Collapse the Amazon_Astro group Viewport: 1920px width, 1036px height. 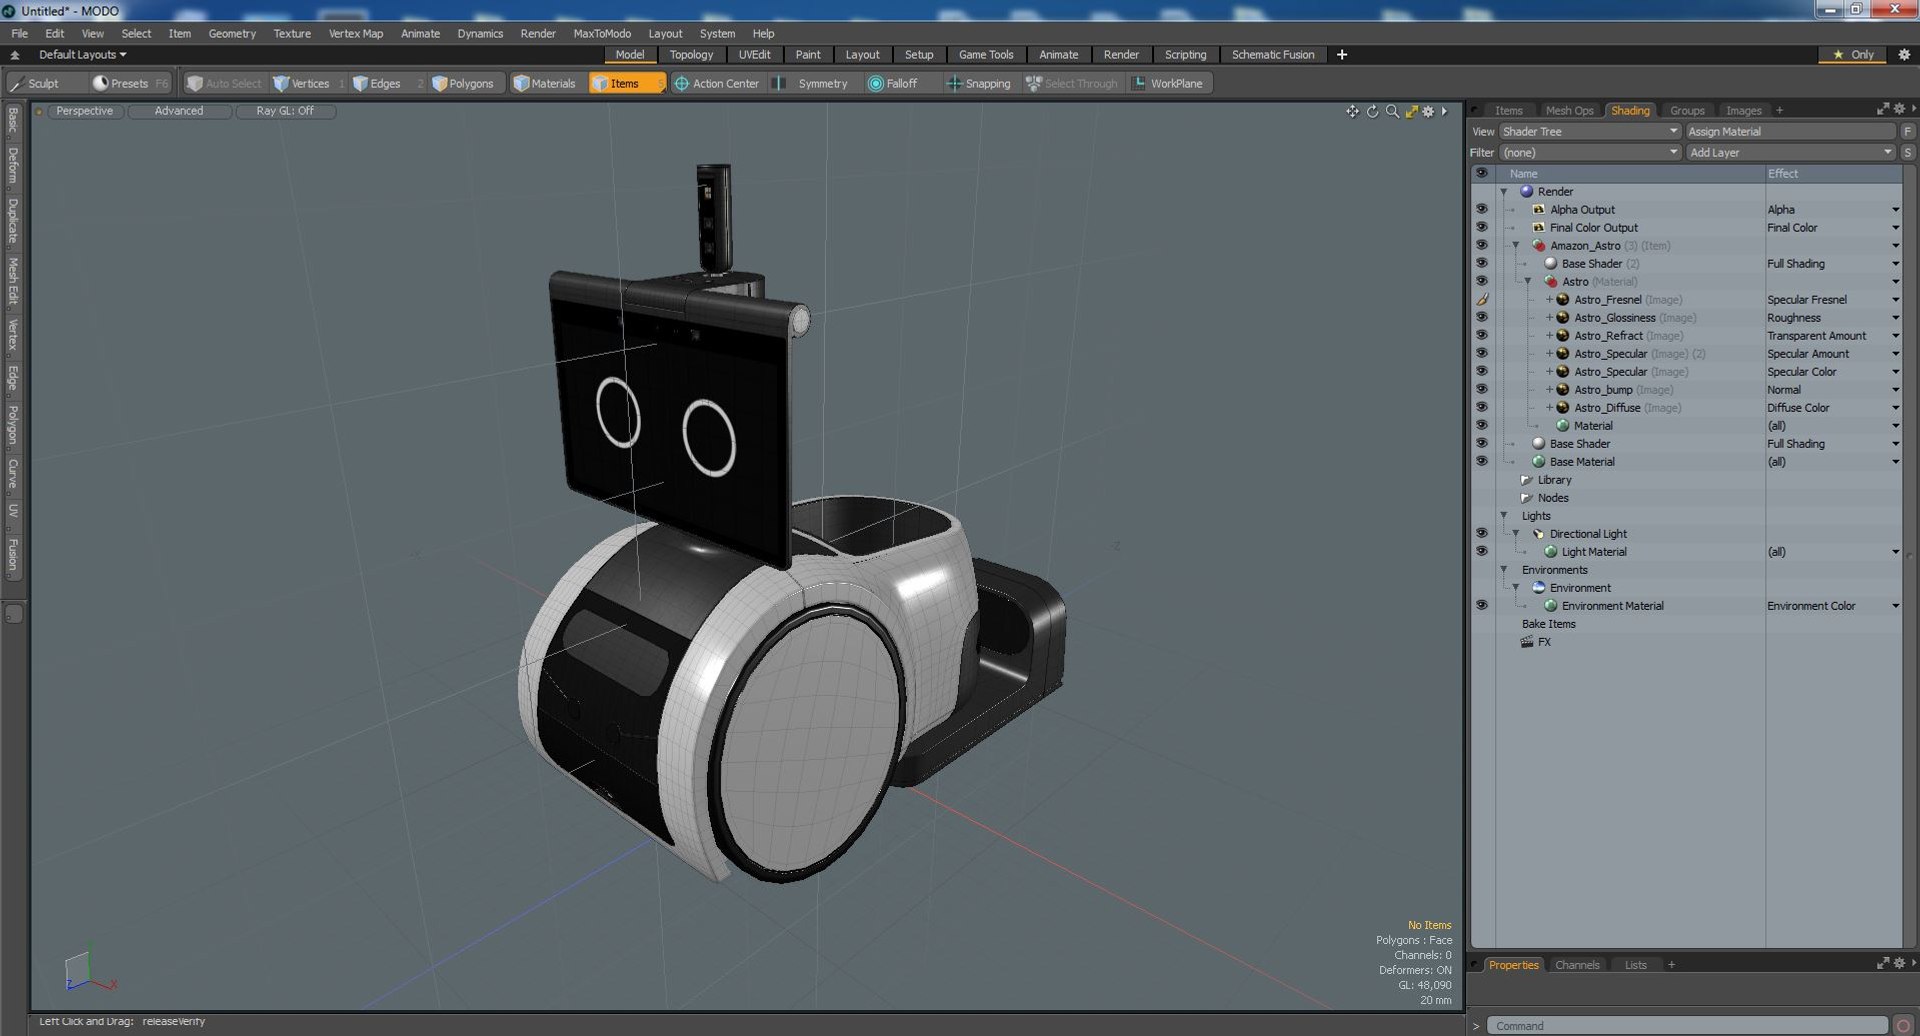click(1515, 246)
